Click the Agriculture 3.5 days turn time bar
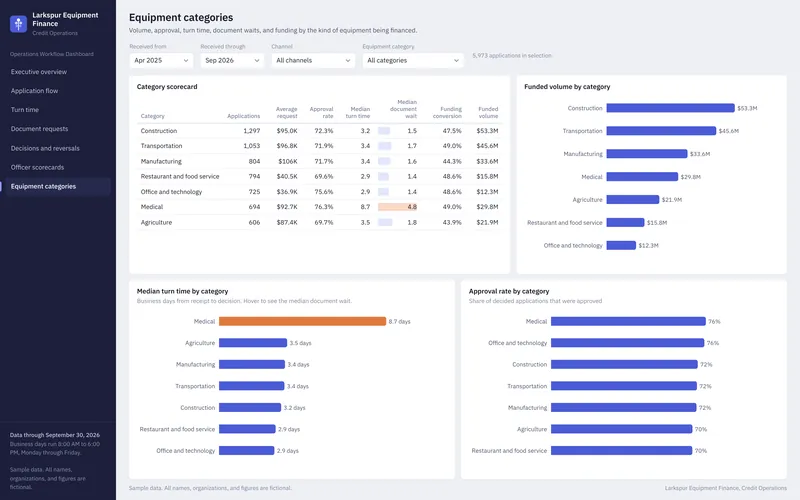This screenshot has height=500, width=800. click(x=253, y=343)
